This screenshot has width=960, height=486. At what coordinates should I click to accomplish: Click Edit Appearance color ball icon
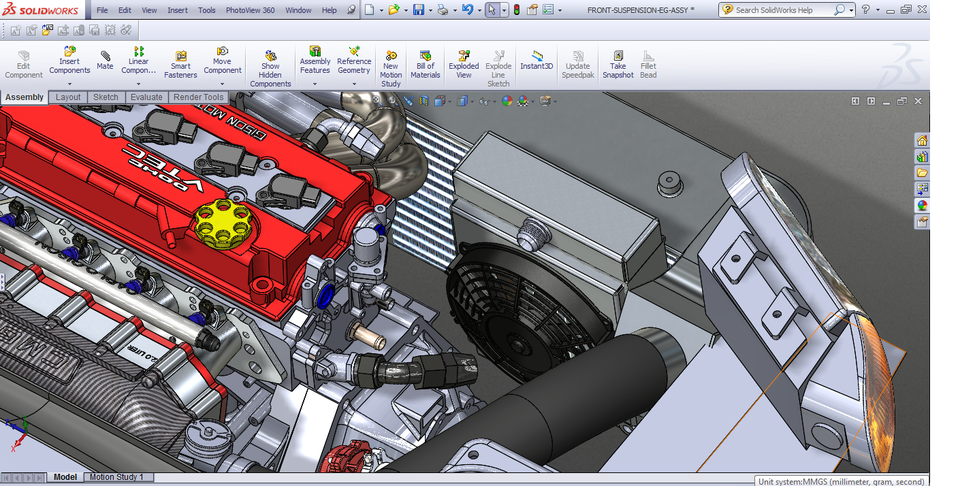[x=507, y=101]
